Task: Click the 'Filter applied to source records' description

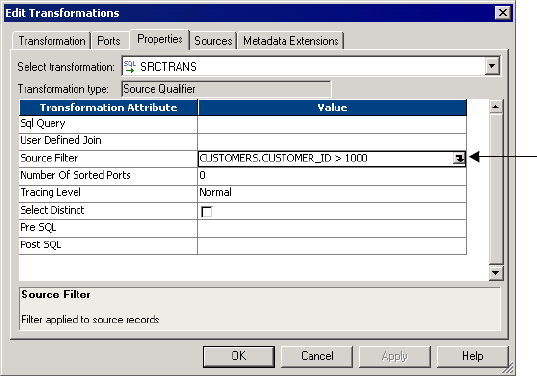Action: click(90, 319)
